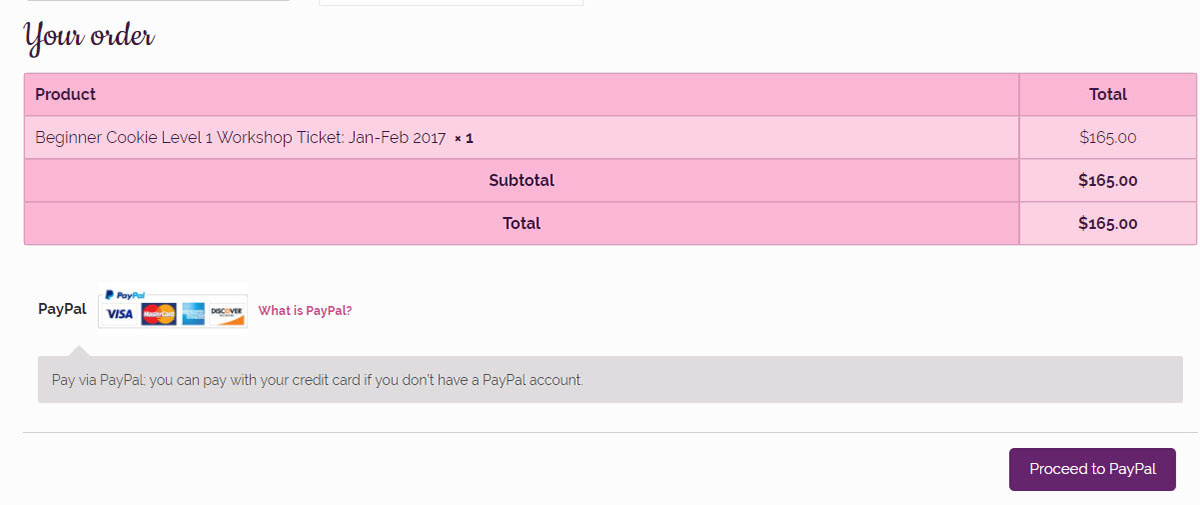Click the Product column header

click(x=65, y=94)
